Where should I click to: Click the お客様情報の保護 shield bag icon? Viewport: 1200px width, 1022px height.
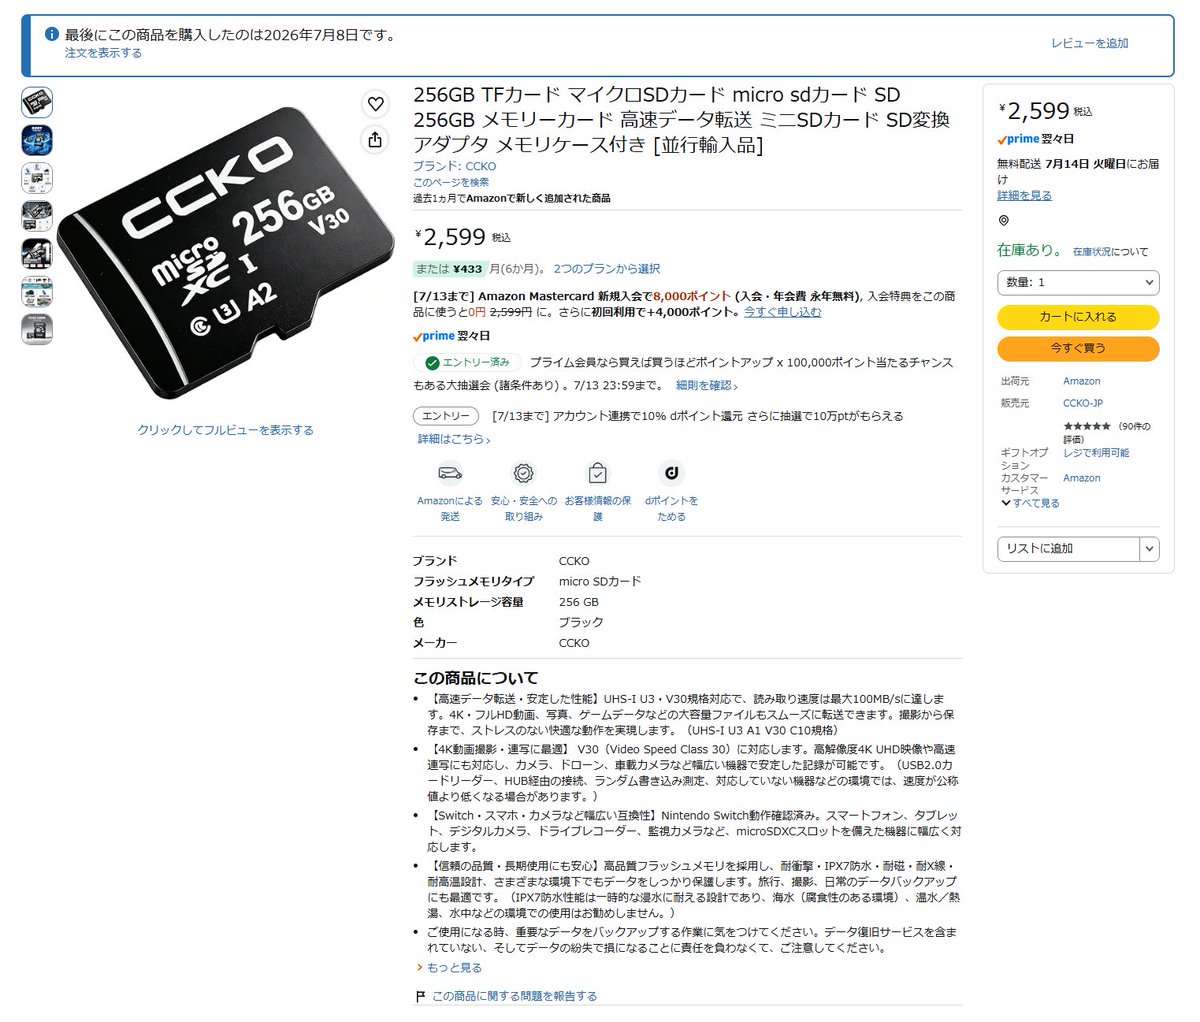[x=597, y=473]
